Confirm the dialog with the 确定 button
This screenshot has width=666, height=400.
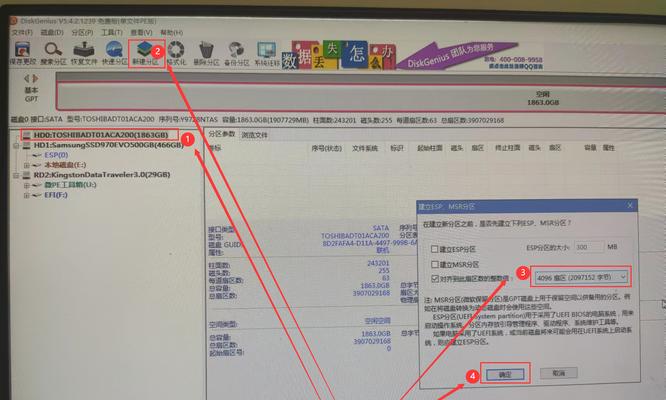[505, 375]
